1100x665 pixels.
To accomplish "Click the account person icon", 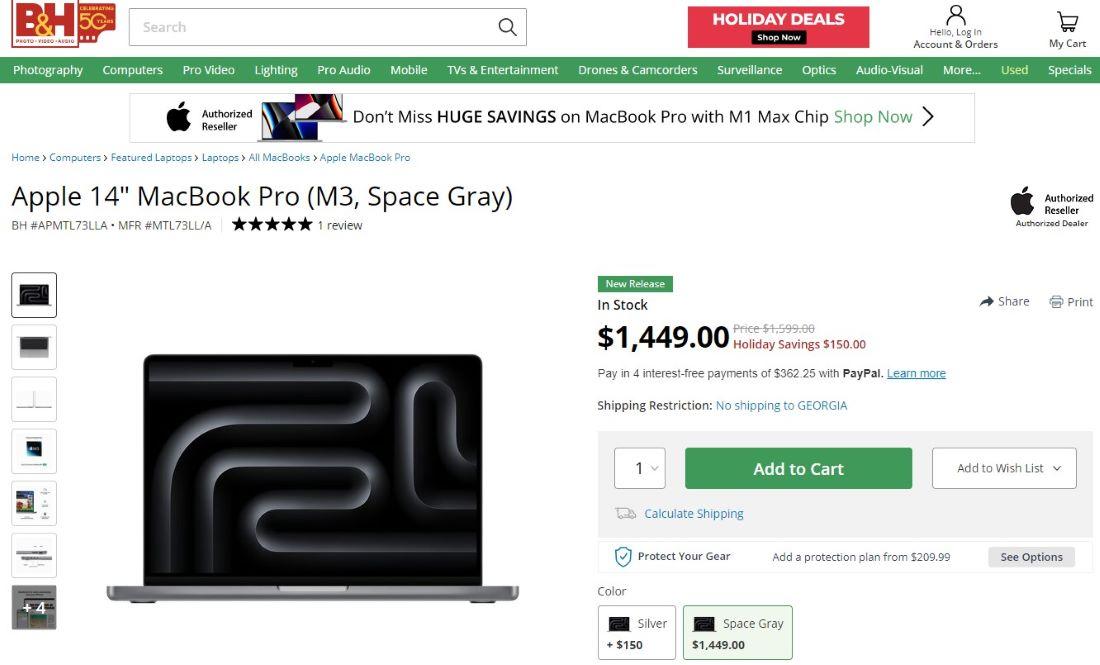I will coord(955,15).
